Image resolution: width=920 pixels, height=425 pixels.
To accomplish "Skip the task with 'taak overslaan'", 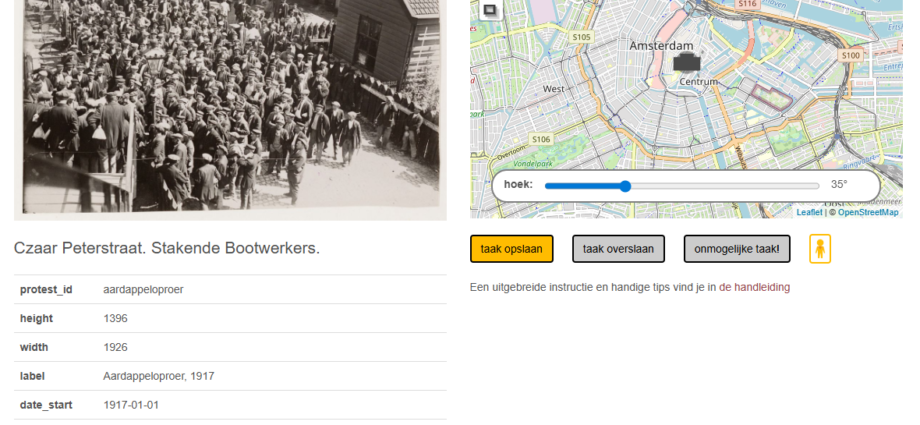I will (x=618, y=249).
